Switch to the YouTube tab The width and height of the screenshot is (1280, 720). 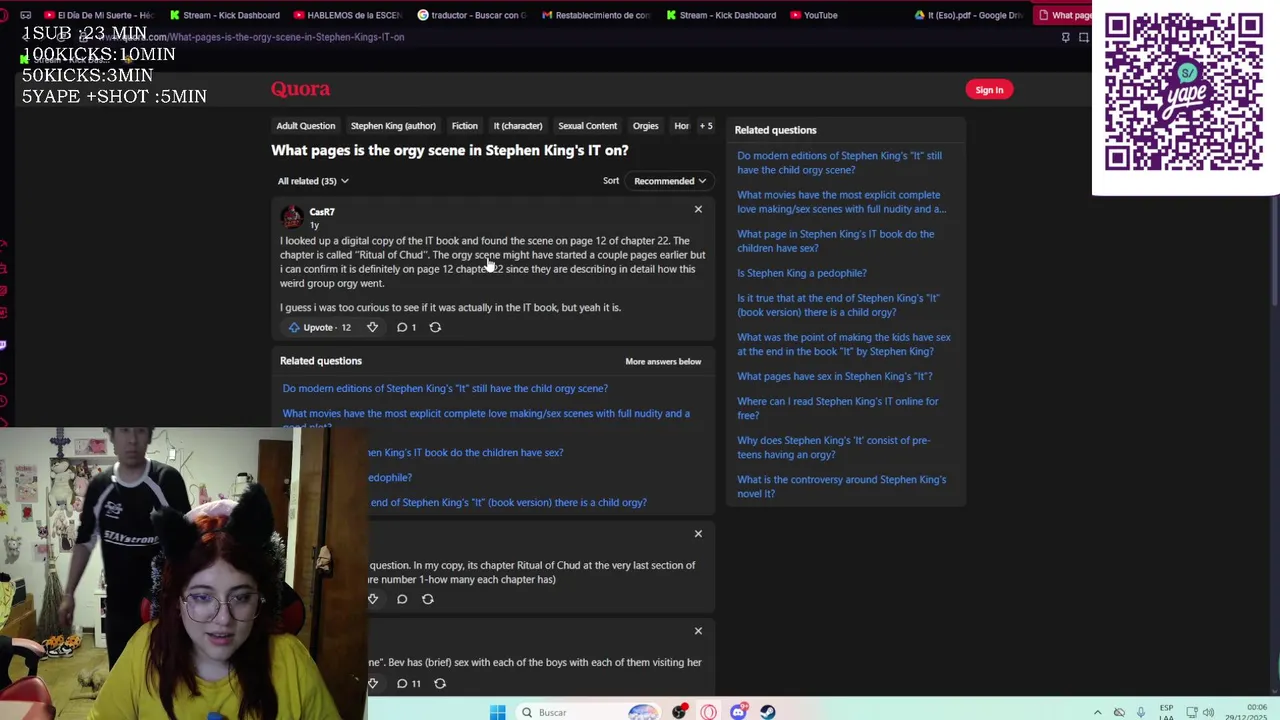815,15
